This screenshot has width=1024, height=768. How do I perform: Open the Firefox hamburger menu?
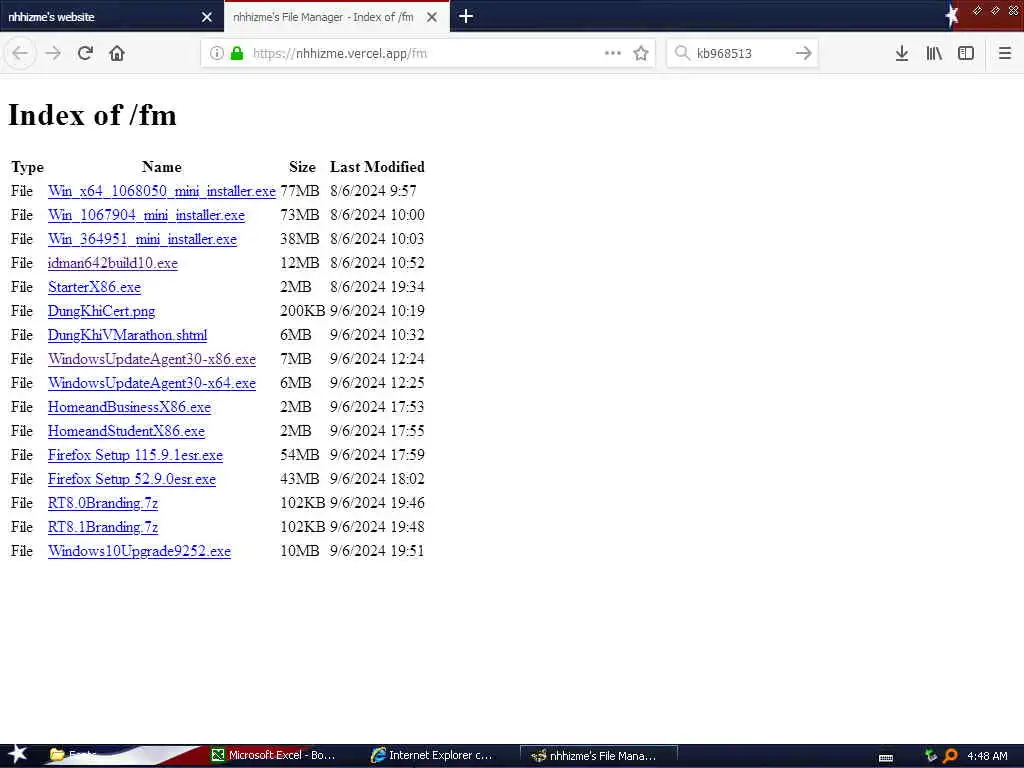coord(1005,53)
